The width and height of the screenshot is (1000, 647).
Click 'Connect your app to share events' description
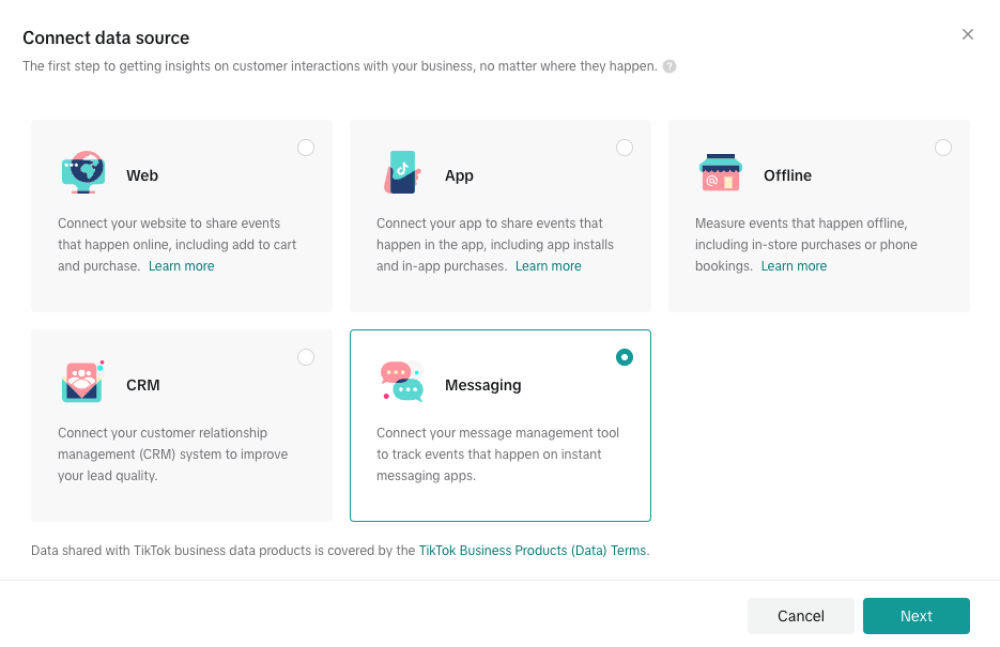(x=495, y=244)
